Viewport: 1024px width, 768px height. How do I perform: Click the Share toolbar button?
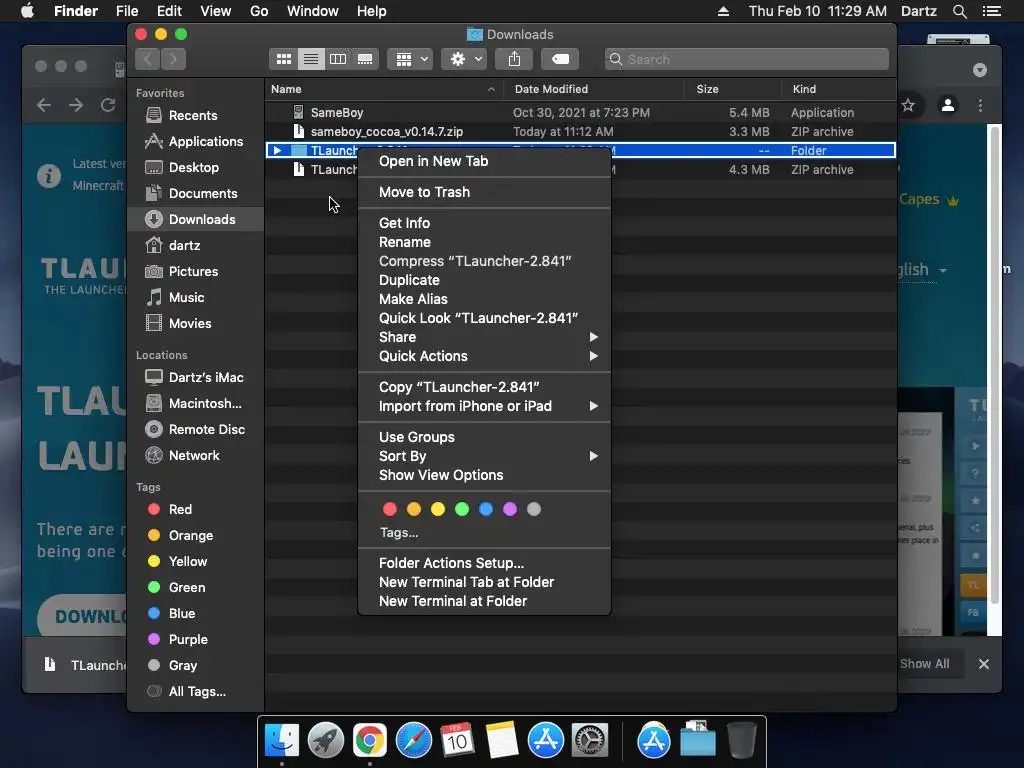(515, 59)
